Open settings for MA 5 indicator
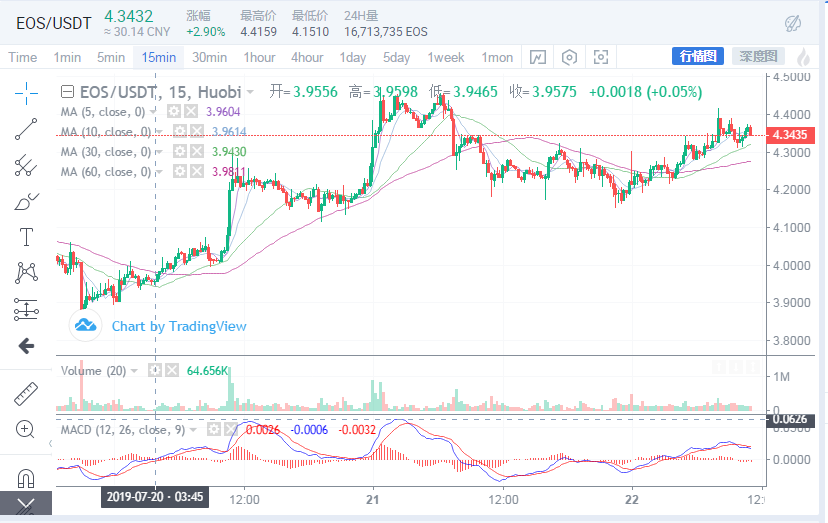828x523 pixels. tap(174, 111)
